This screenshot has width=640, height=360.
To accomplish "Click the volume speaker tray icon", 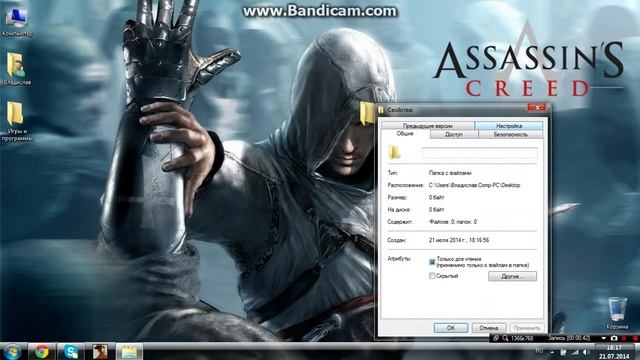I will 586,352.
